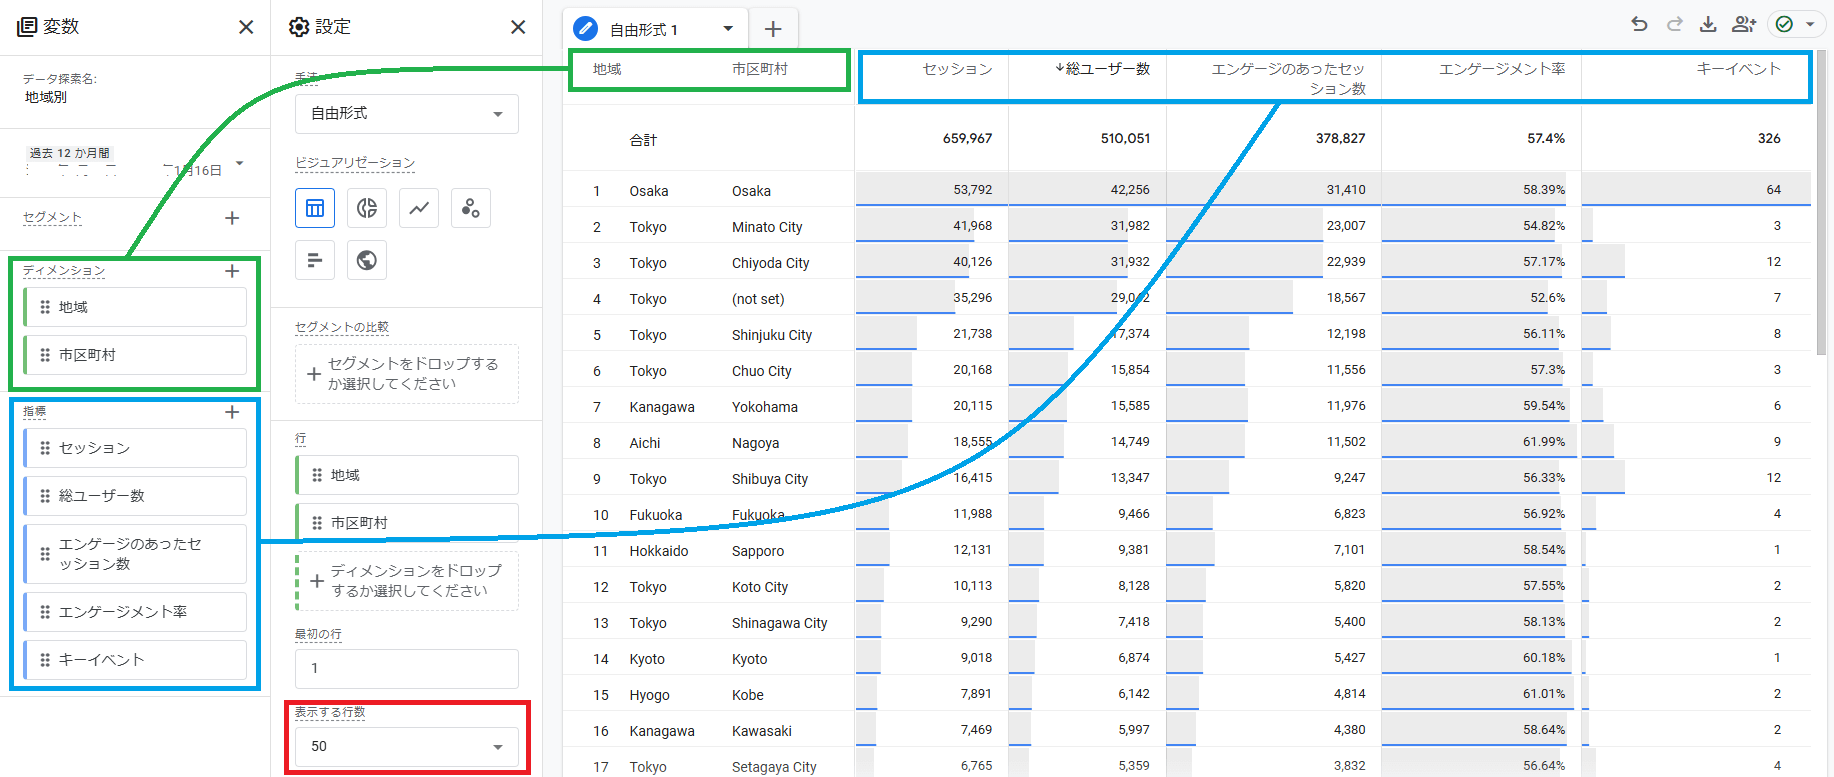The height and width of the screenshot is (777, 1834).
Task: Open the 自由形式 1 tab
Action: point(644,30)
